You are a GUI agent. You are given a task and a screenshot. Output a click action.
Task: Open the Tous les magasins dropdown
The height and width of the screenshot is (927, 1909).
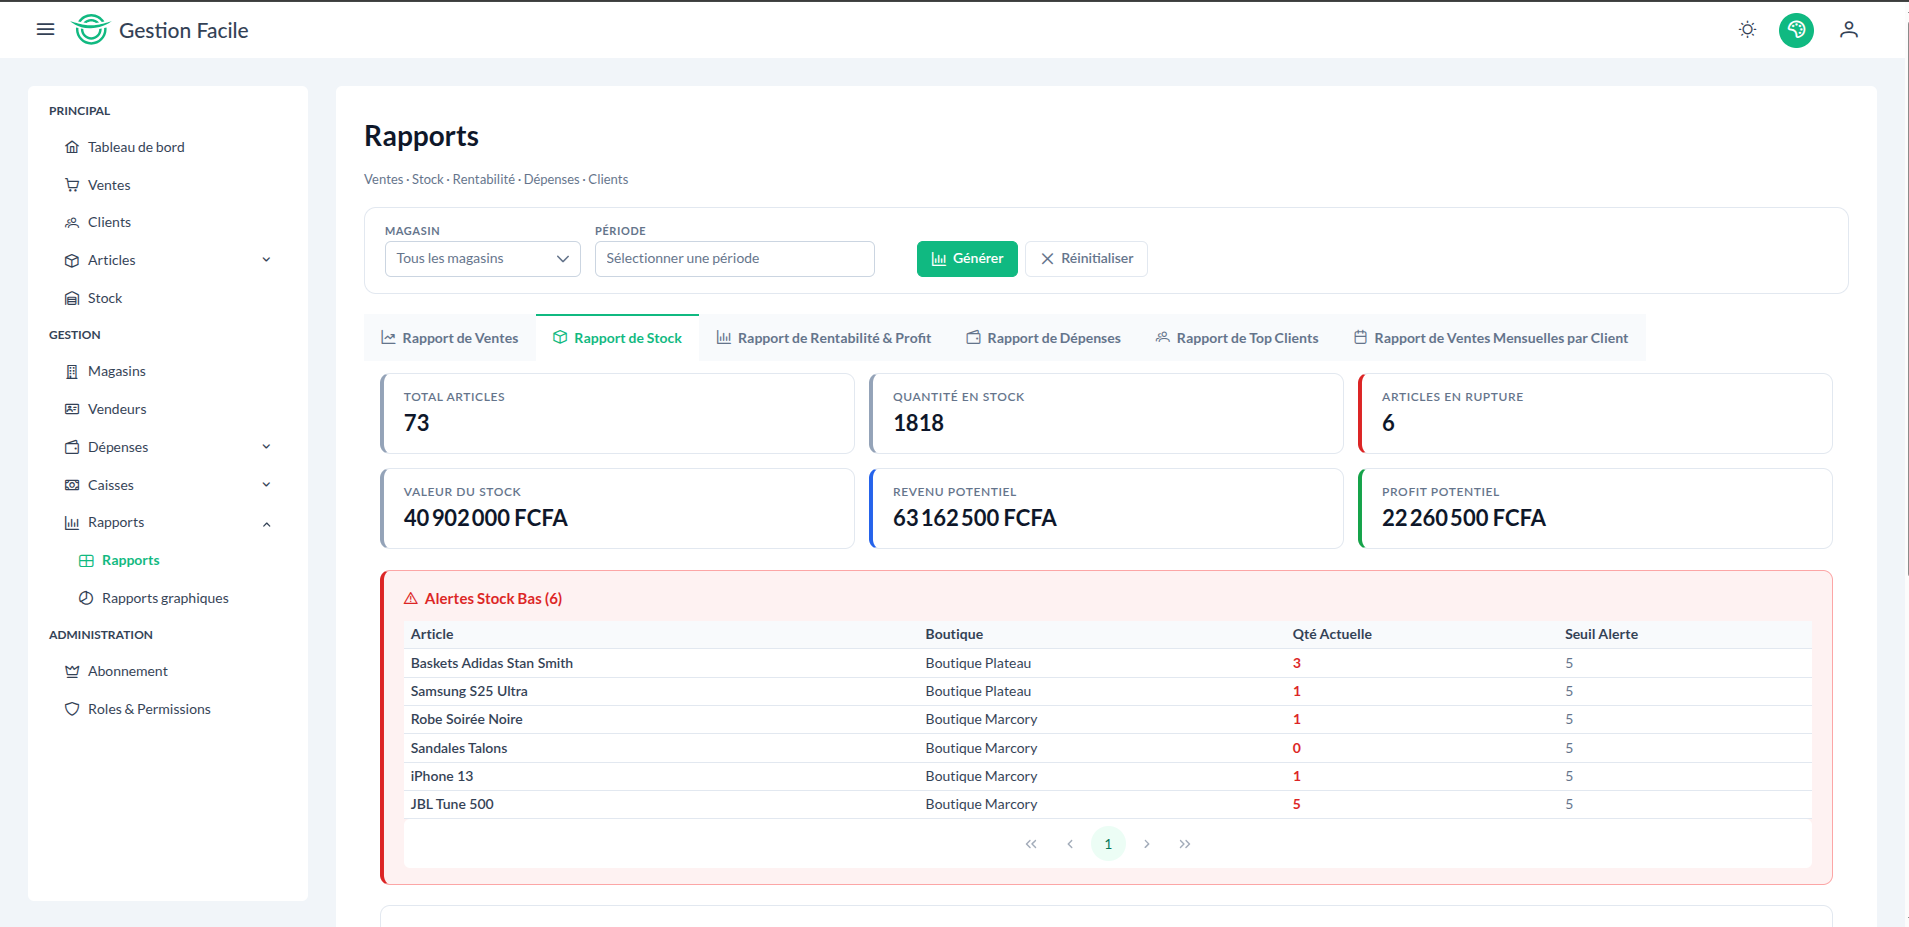point(483,259)
